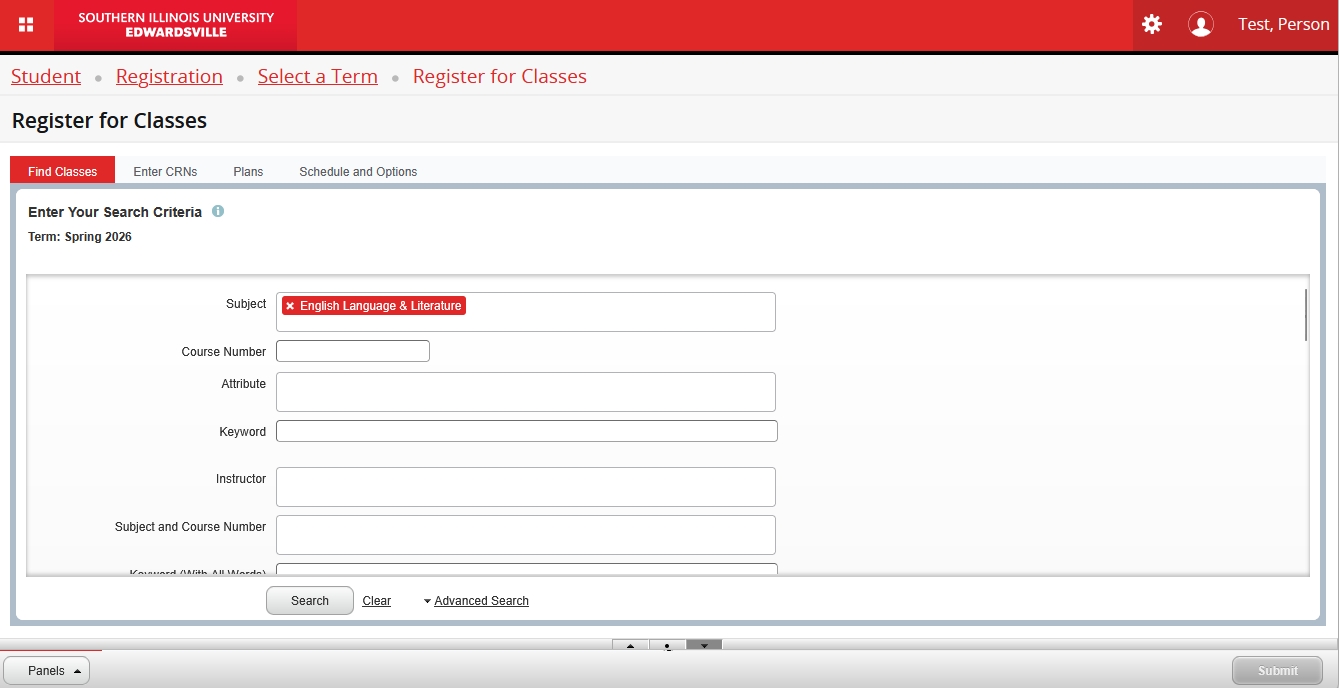This screenshot has width=1339, height=688.
Task: Open the grid menu icon in header
Action: 26,25
